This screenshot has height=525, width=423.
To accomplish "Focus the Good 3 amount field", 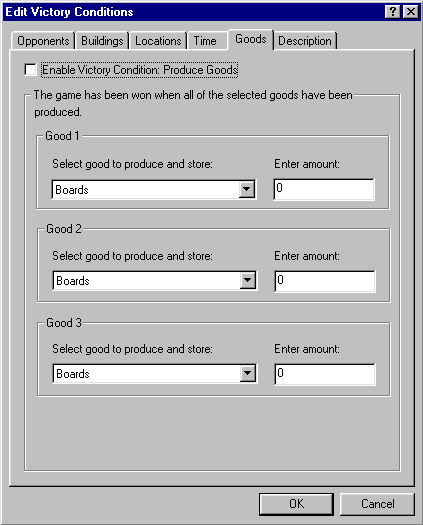I will (x=325, y=374).
